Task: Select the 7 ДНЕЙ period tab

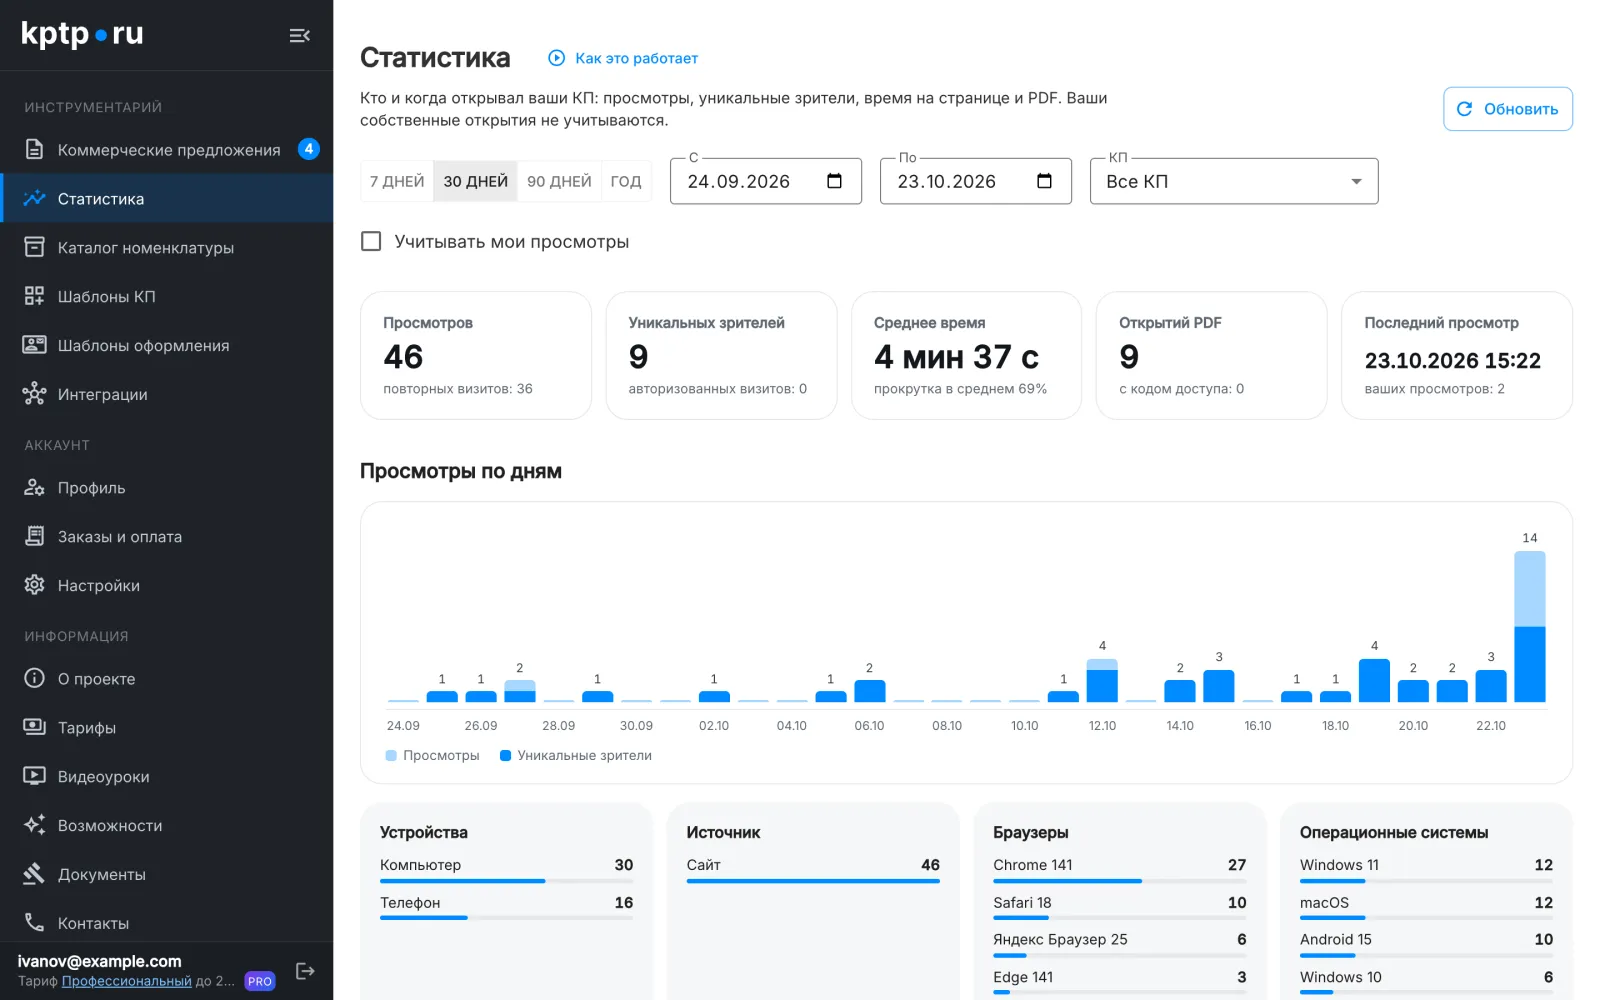Action: click(x=397, y=181)
